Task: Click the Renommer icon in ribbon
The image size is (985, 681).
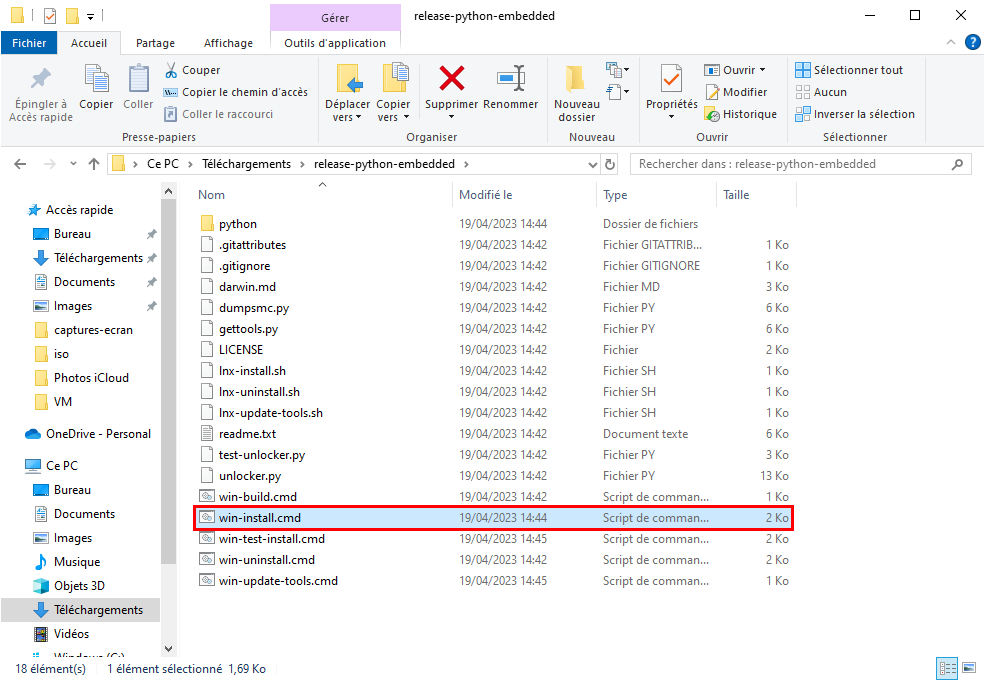Action: coord(511,79)
